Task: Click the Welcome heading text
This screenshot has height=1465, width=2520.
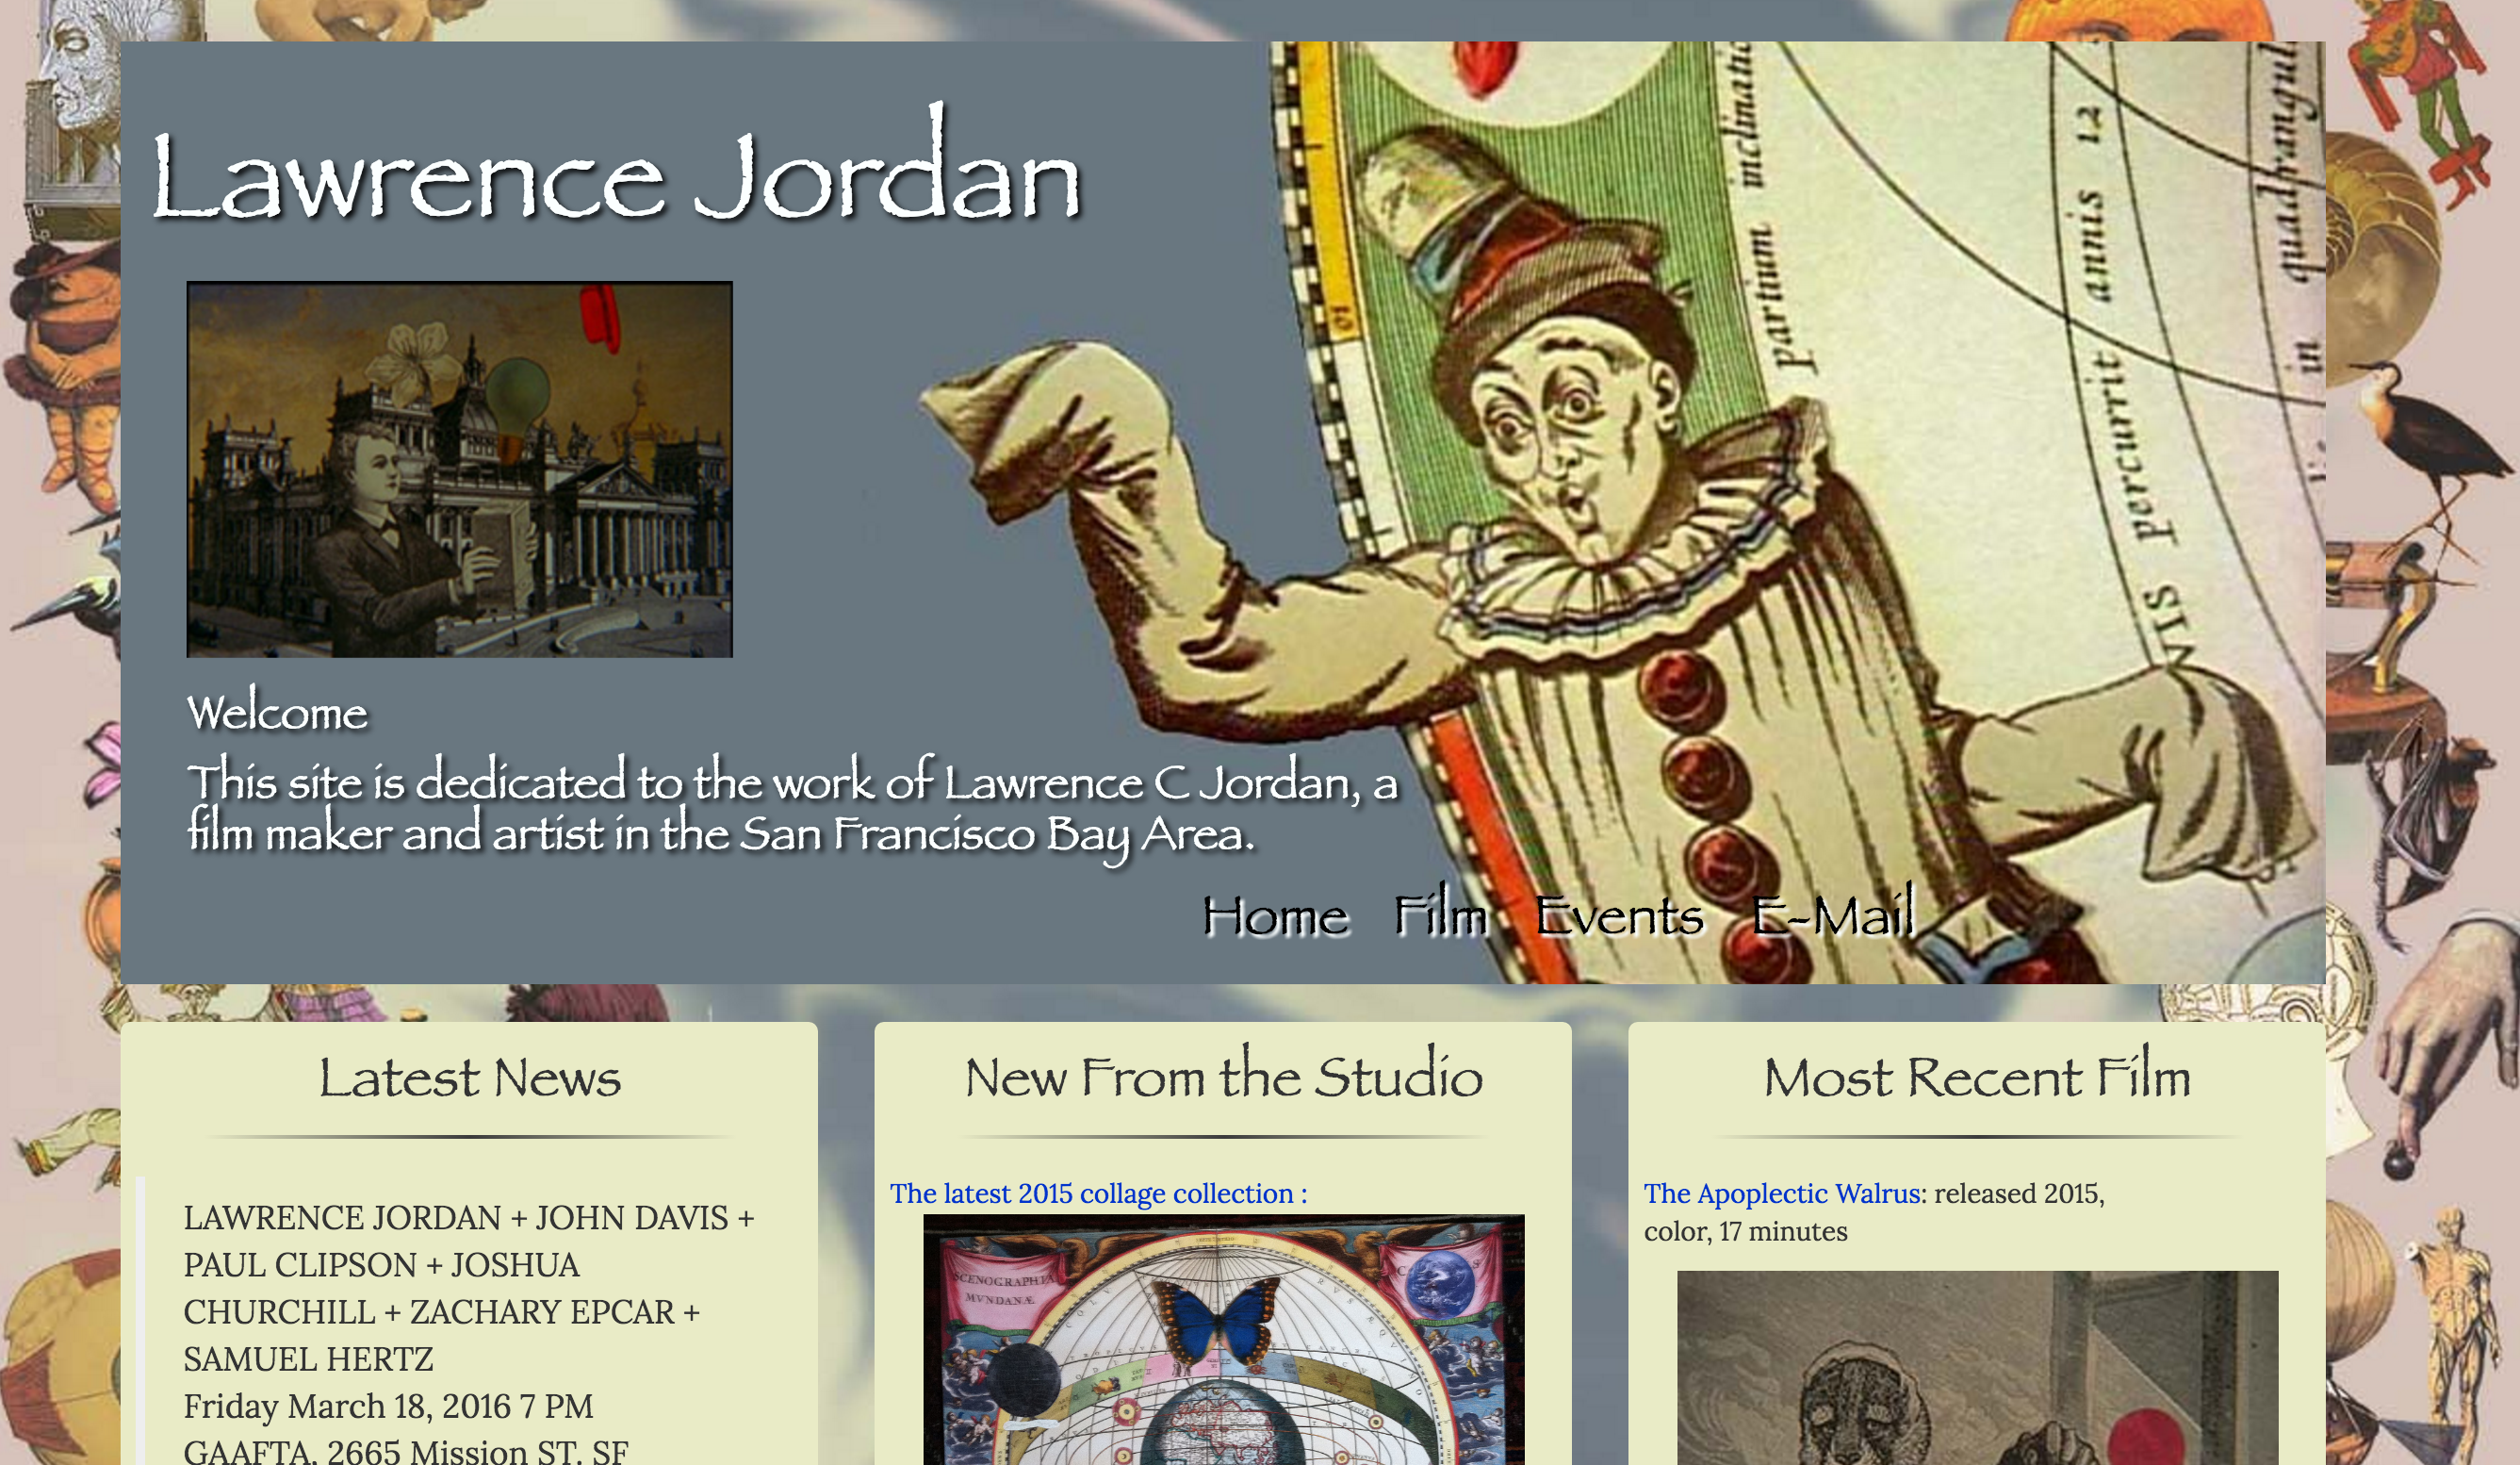Action: click(x=277, y=713)
